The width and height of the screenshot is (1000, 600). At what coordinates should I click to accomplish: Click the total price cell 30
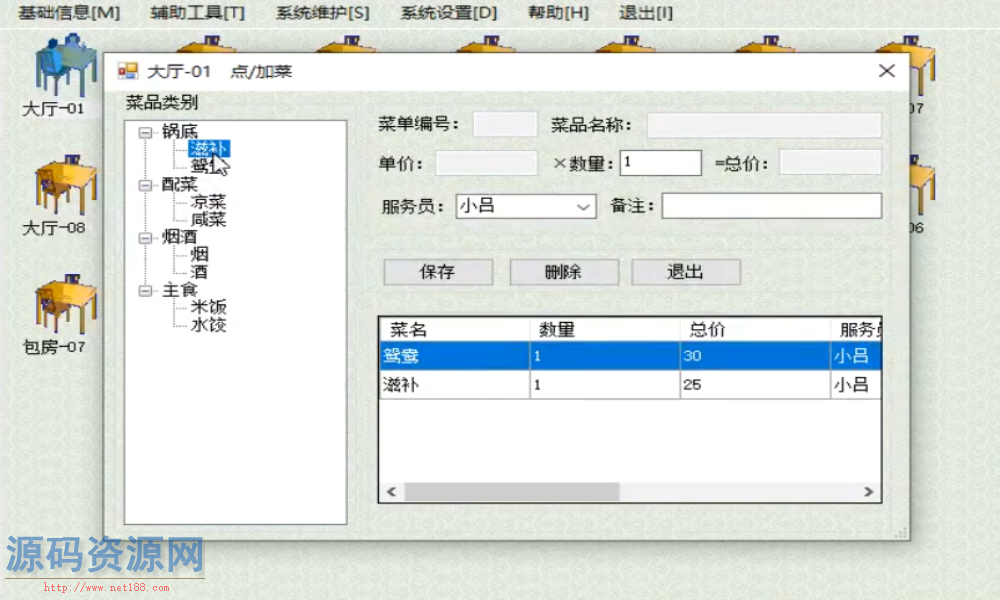pos(755,356)
